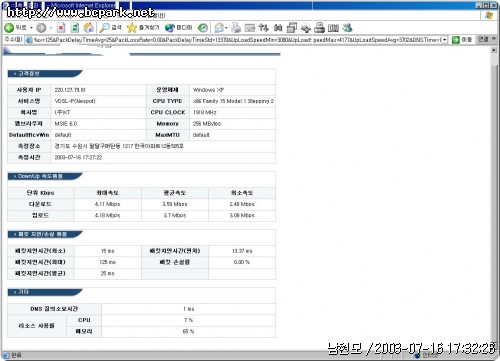Viewport: 500px width, 361px height.
Task: Click the Down/Up speed section header
Action: point(45,176)
